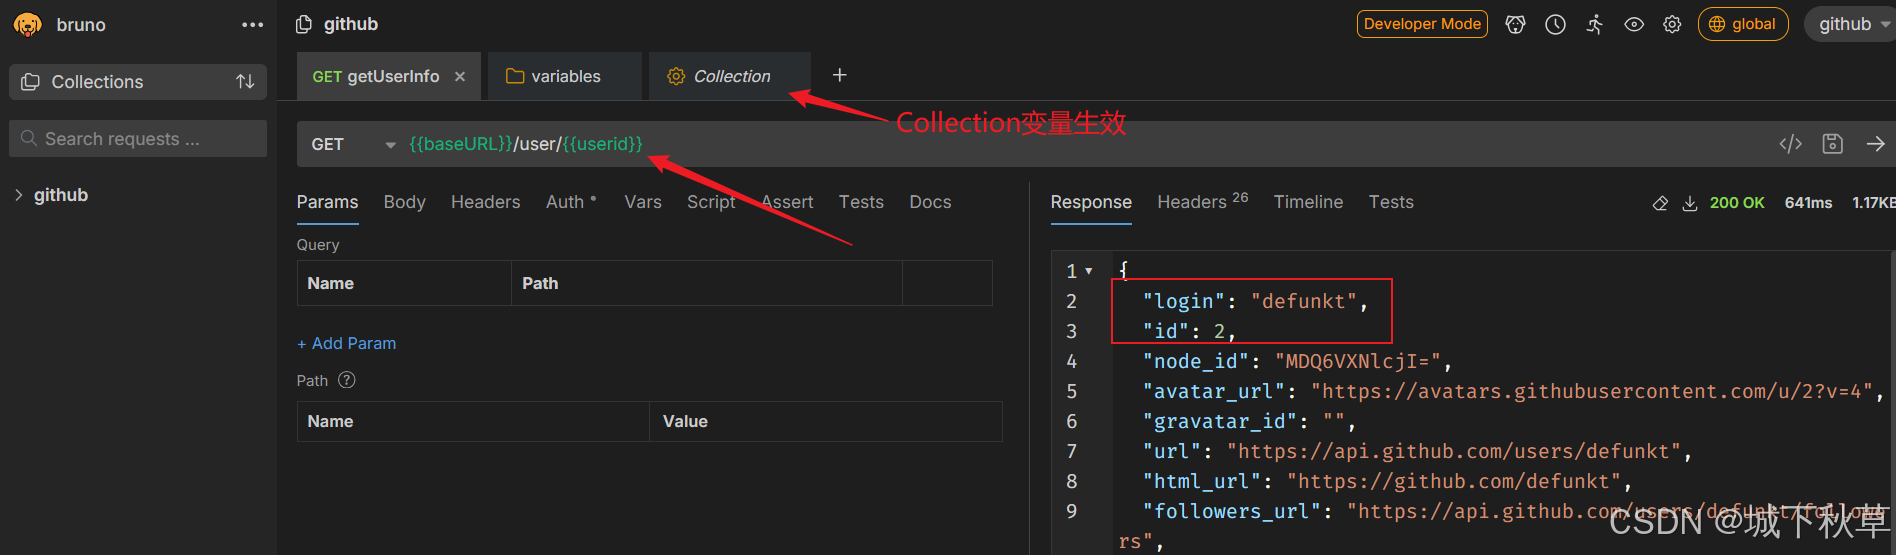Viewport: 1896px width, 555px height.
Task: Select the Script tab
Action: pyautogui.click(x=711, y=202)
